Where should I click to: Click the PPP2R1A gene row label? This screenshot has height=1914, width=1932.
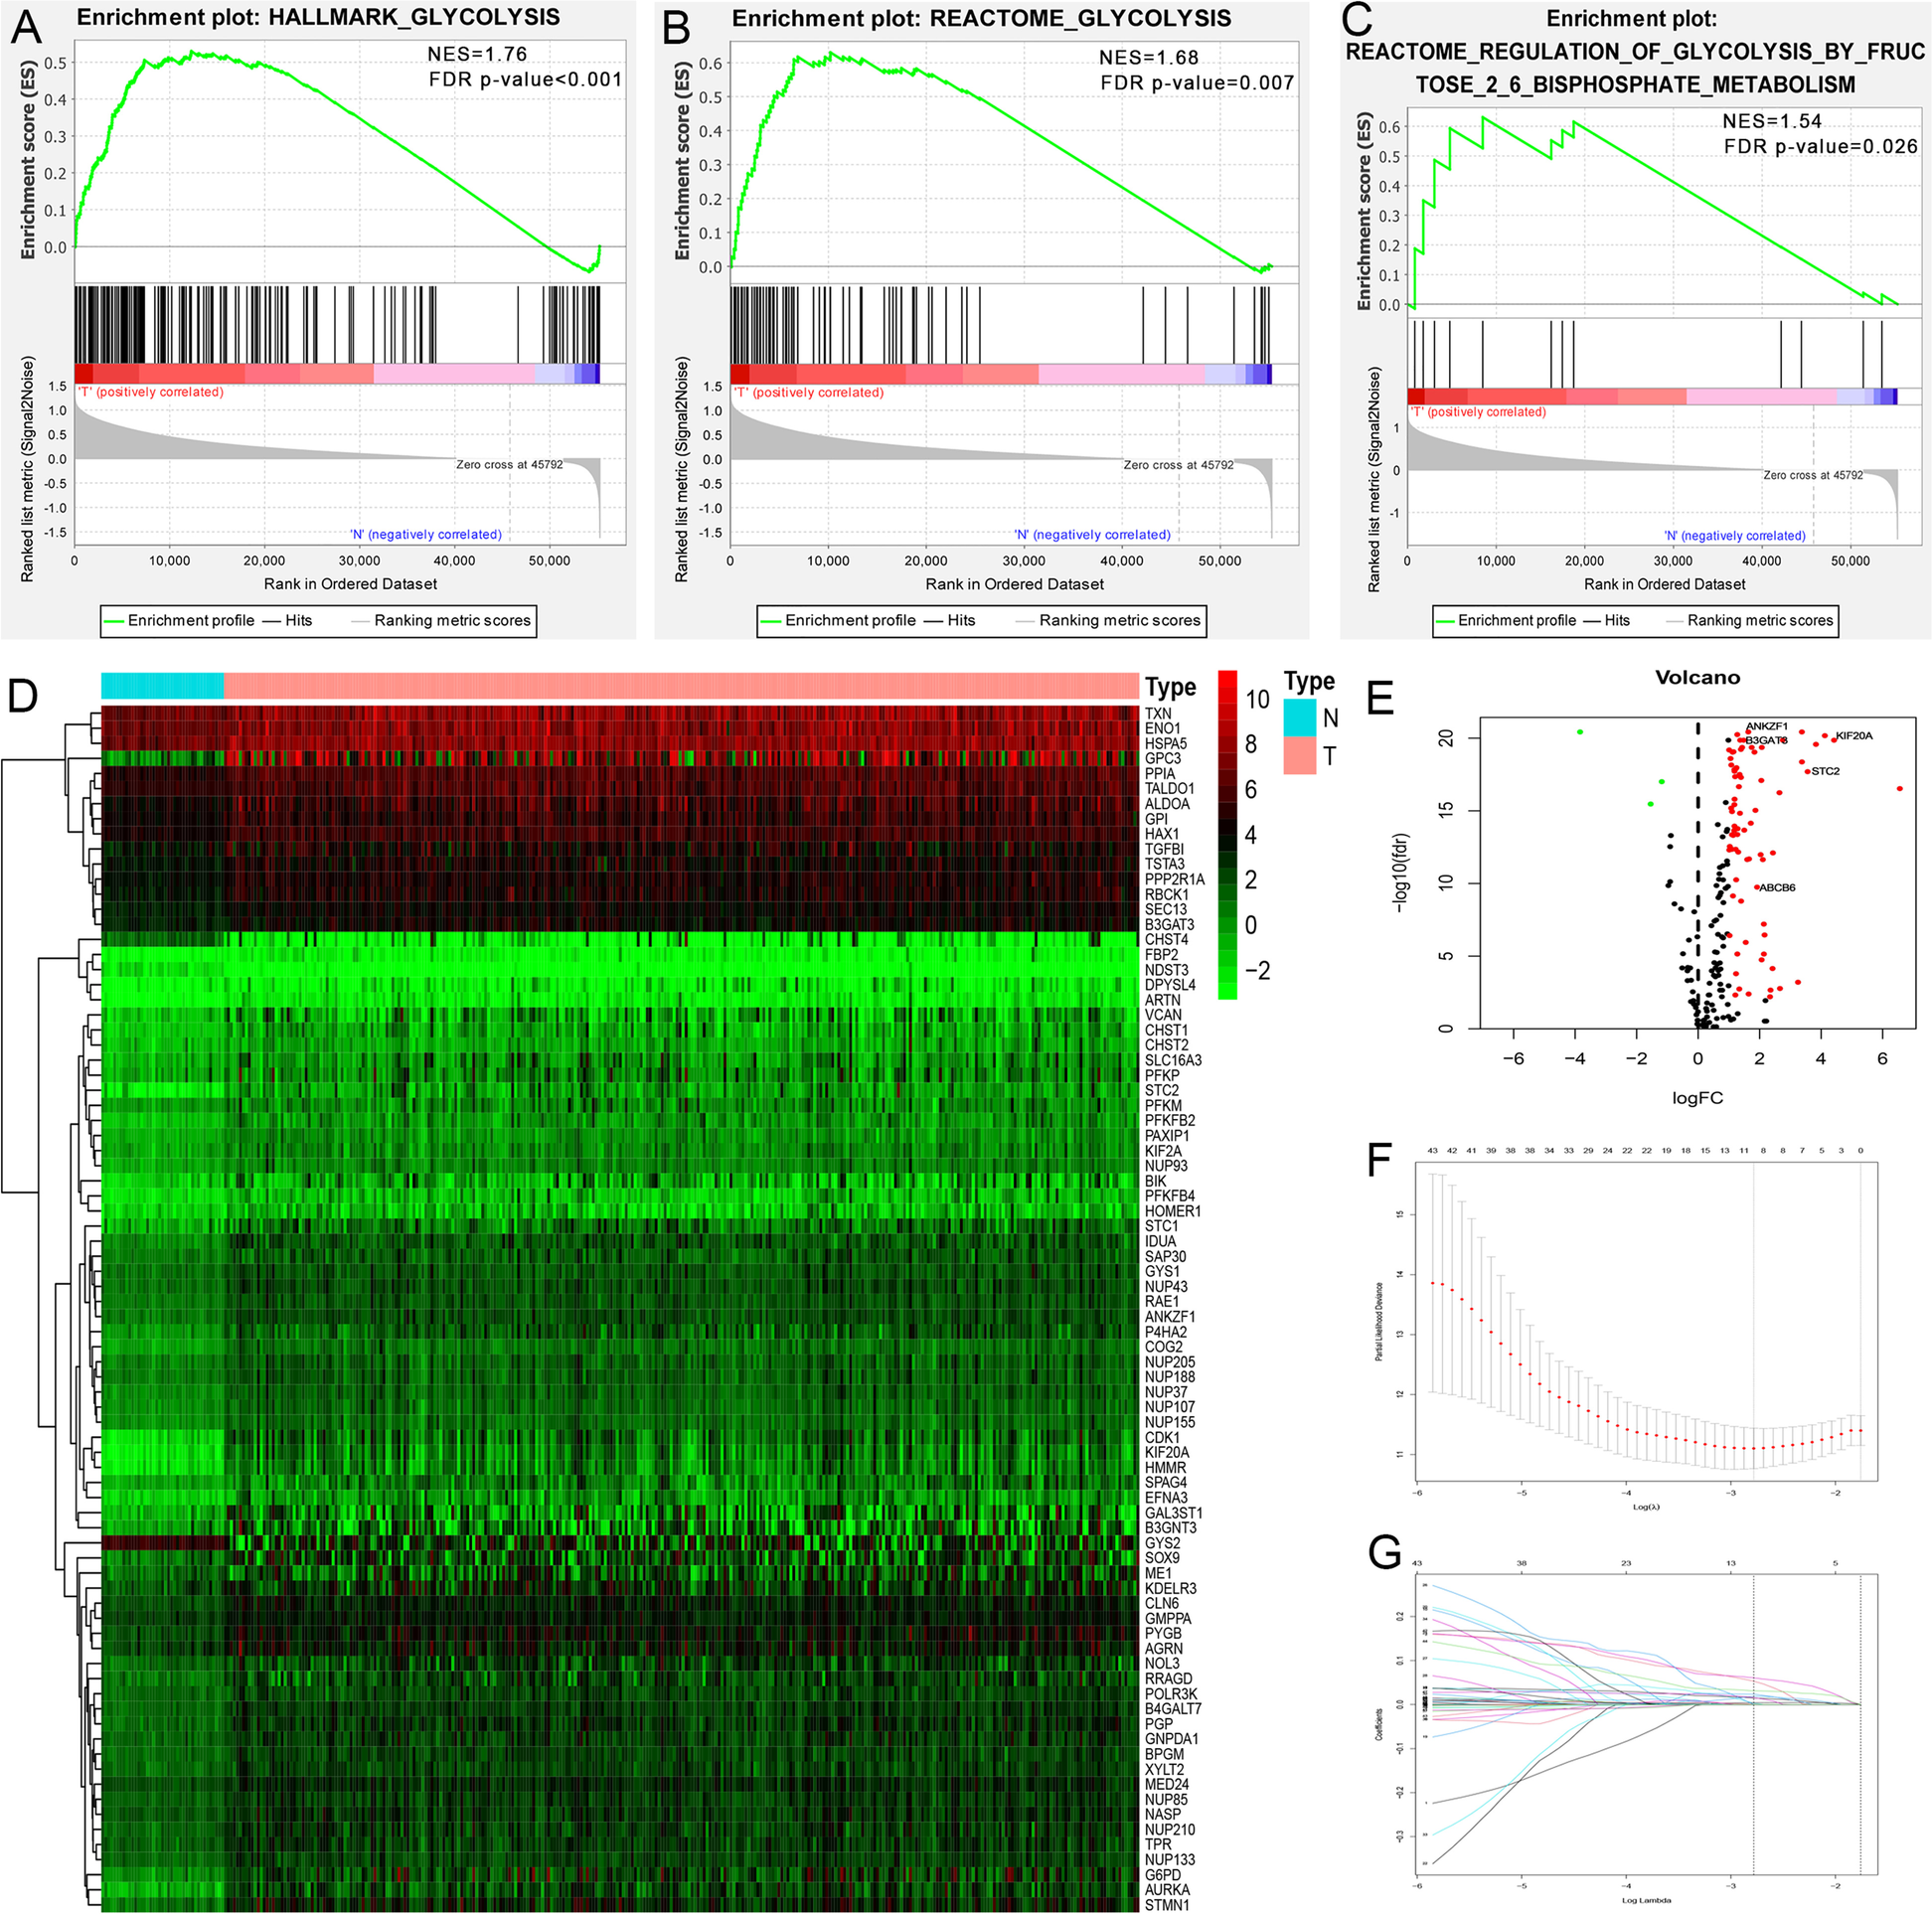coord(1175,880)
